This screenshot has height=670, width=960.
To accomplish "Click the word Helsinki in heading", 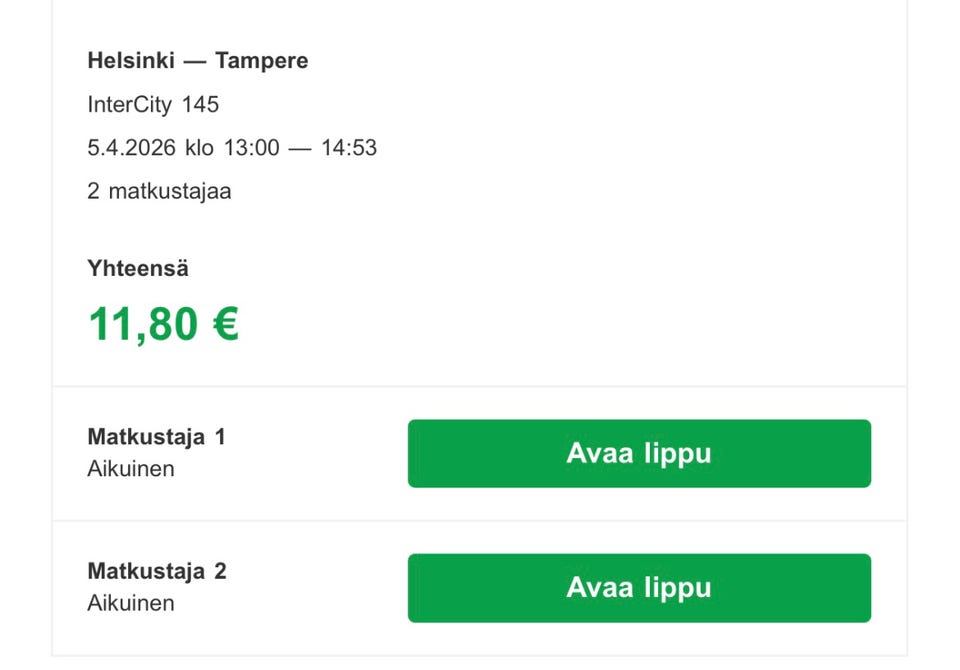I will click(131, 61).
